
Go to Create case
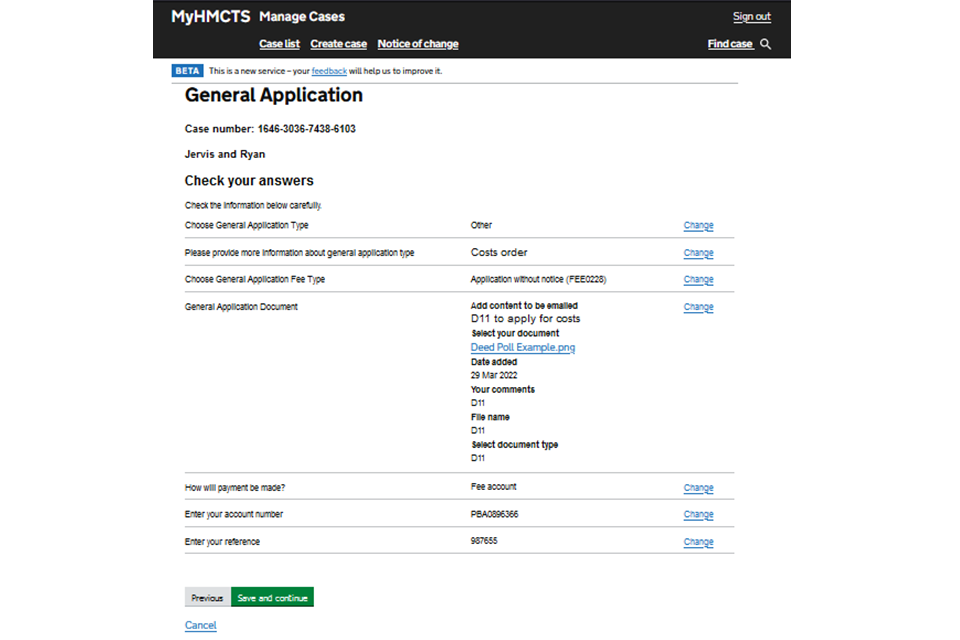(338, 44)
